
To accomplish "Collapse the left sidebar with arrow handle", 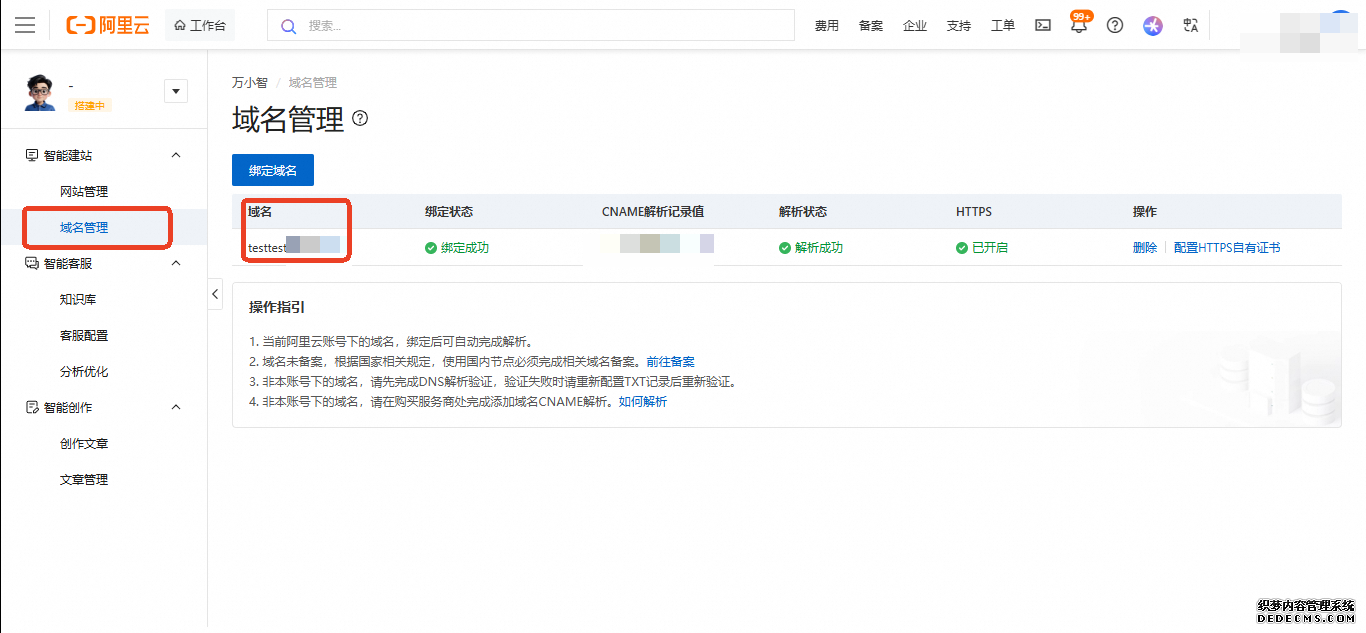I will point(215,293).
